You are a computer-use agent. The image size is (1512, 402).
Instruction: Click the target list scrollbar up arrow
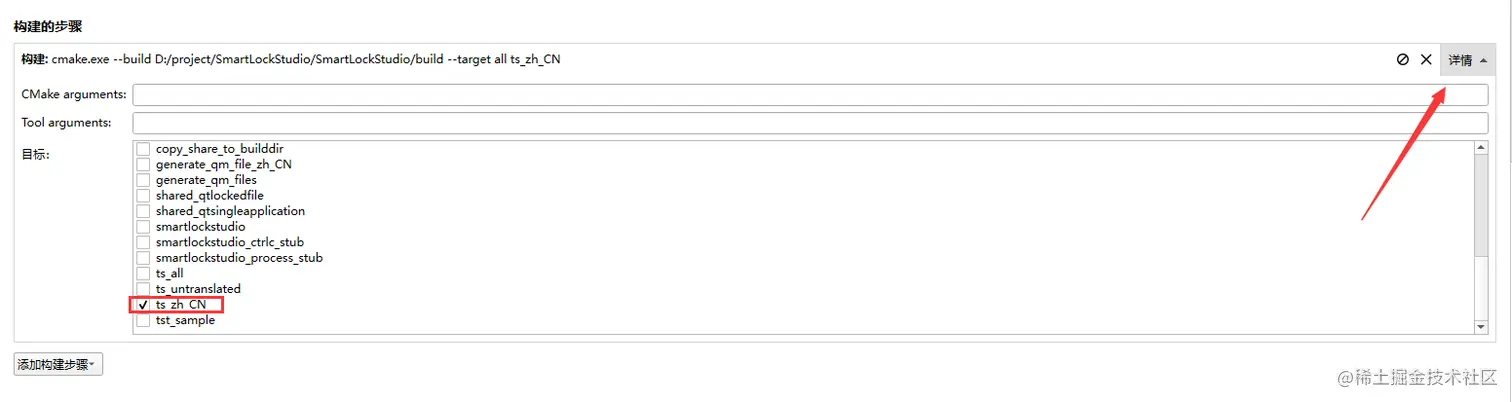(x=1481, y=148)
